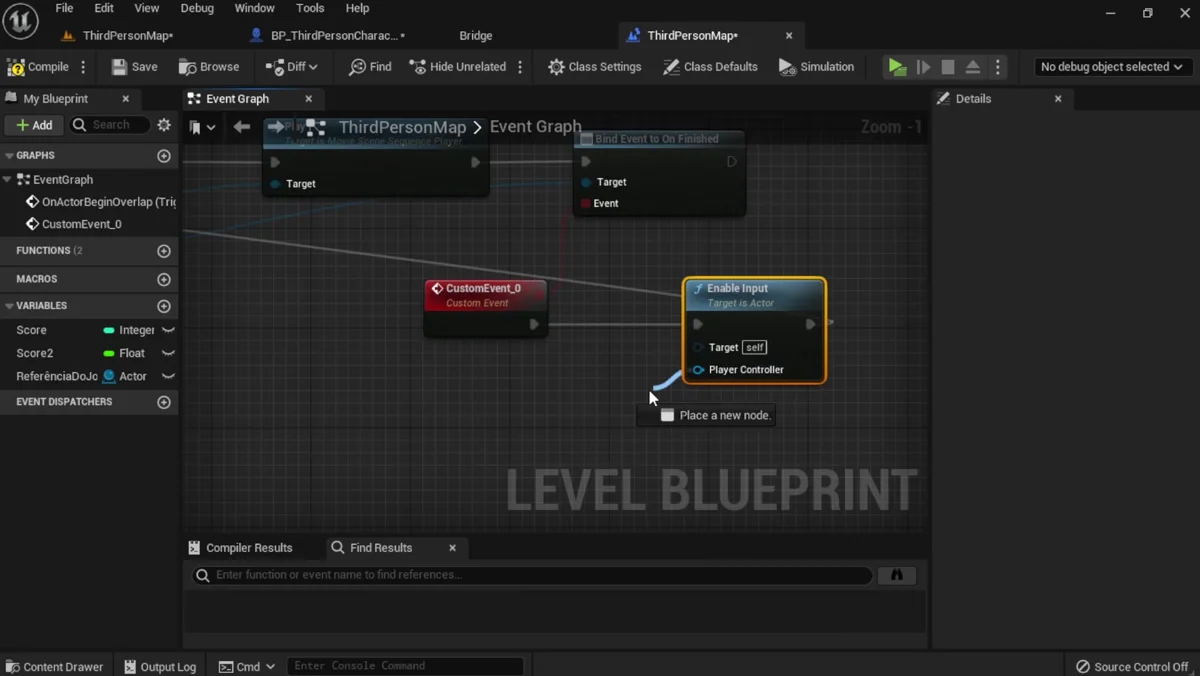
Task: Open the Help menu
Action: (x=357, y=8)
